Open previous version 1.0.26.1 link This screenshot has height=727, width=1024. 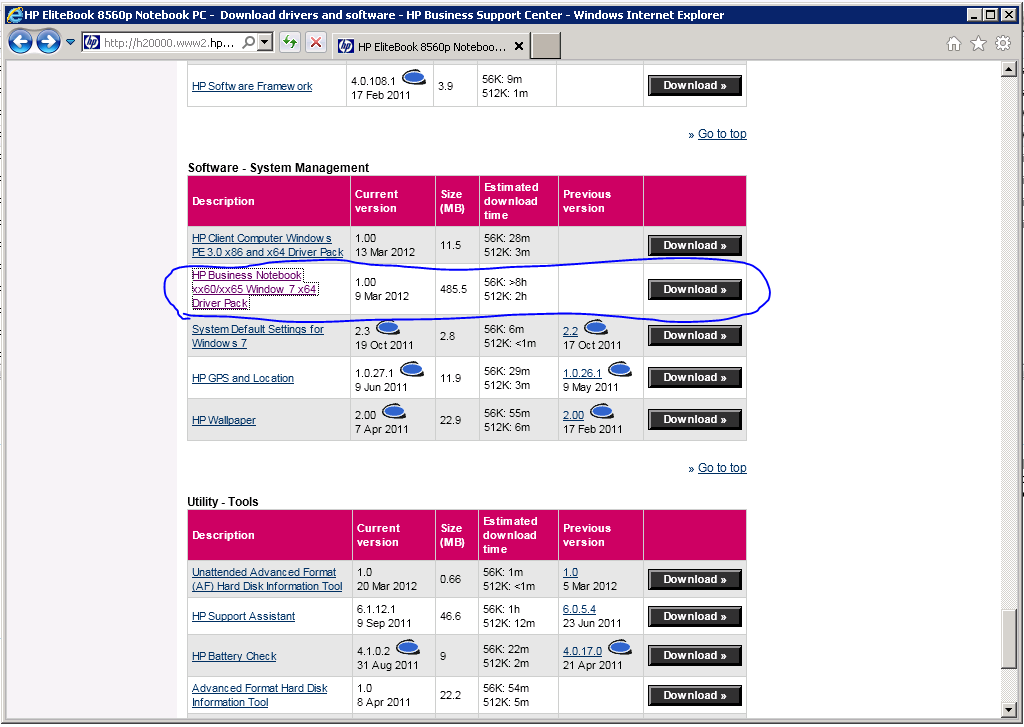coord(582,374)
